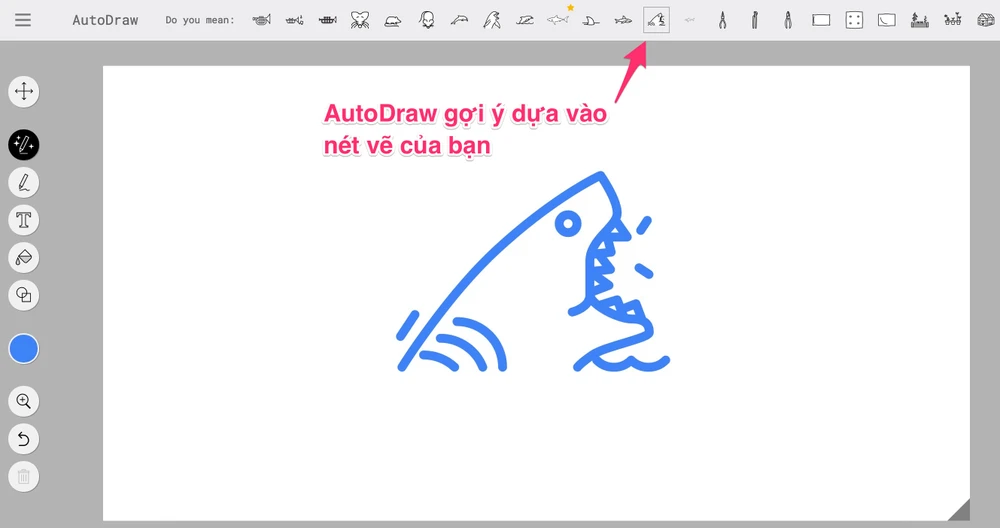This screenshot has height=528, width=1000.
Task: Select the freehand Draw pencil tool
Action: pyautogui.click(x=24, y=183)
